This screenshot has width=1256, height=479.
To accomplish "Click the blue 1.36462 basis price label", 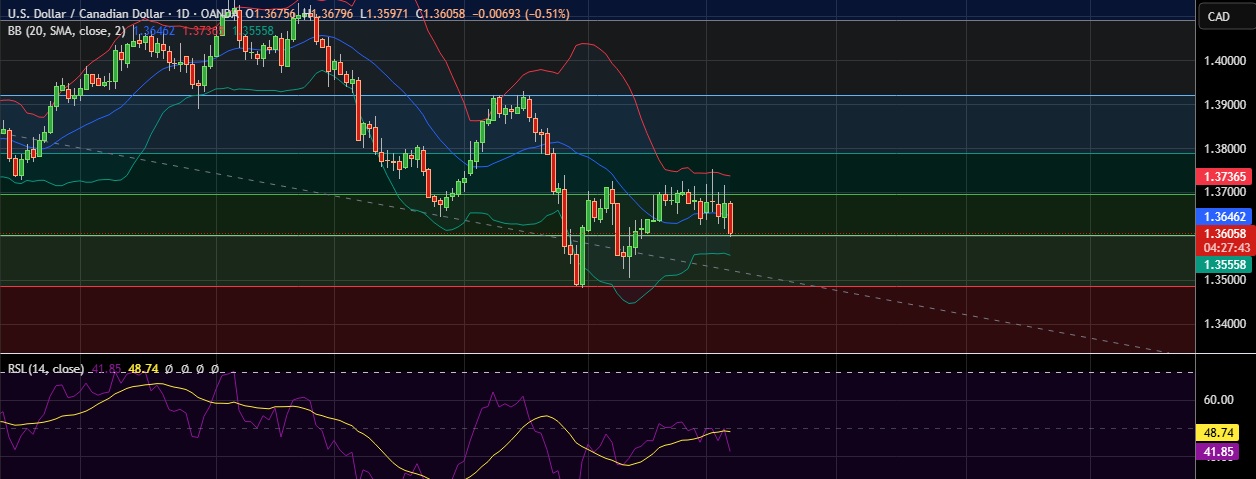I will pyautogui.click(x=1224, y=216).
